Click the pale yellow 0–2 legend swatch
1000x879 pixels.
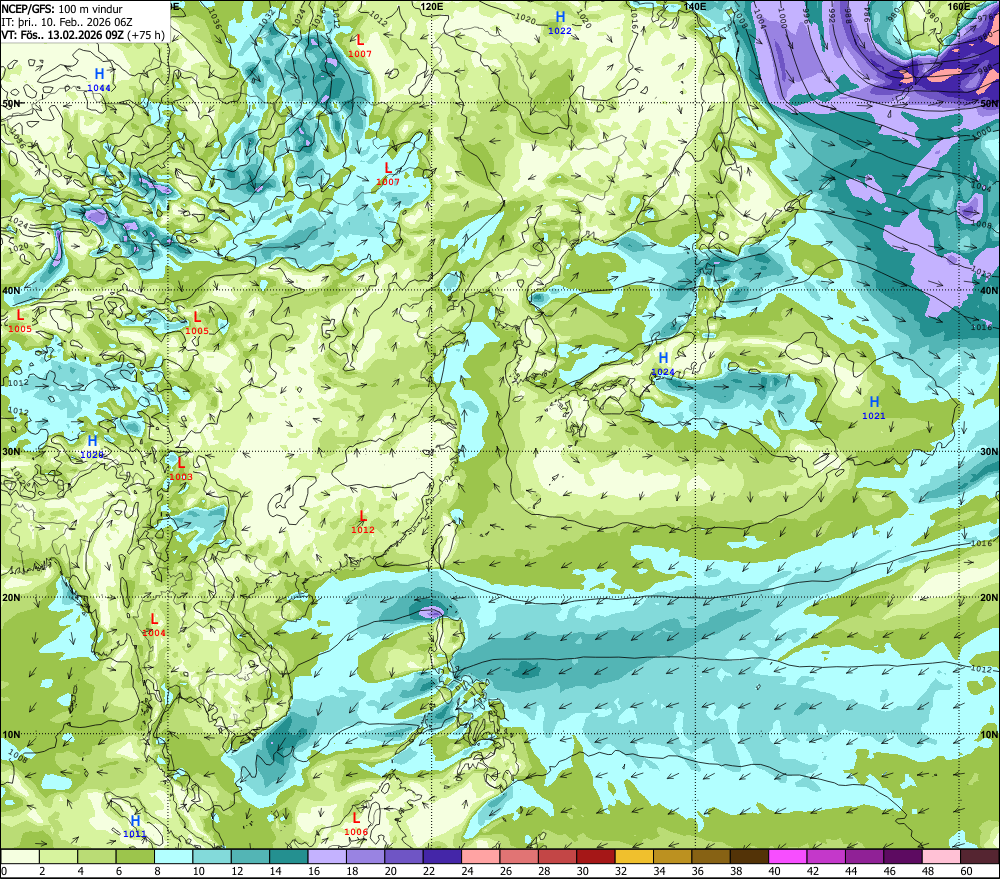point(20,856)
